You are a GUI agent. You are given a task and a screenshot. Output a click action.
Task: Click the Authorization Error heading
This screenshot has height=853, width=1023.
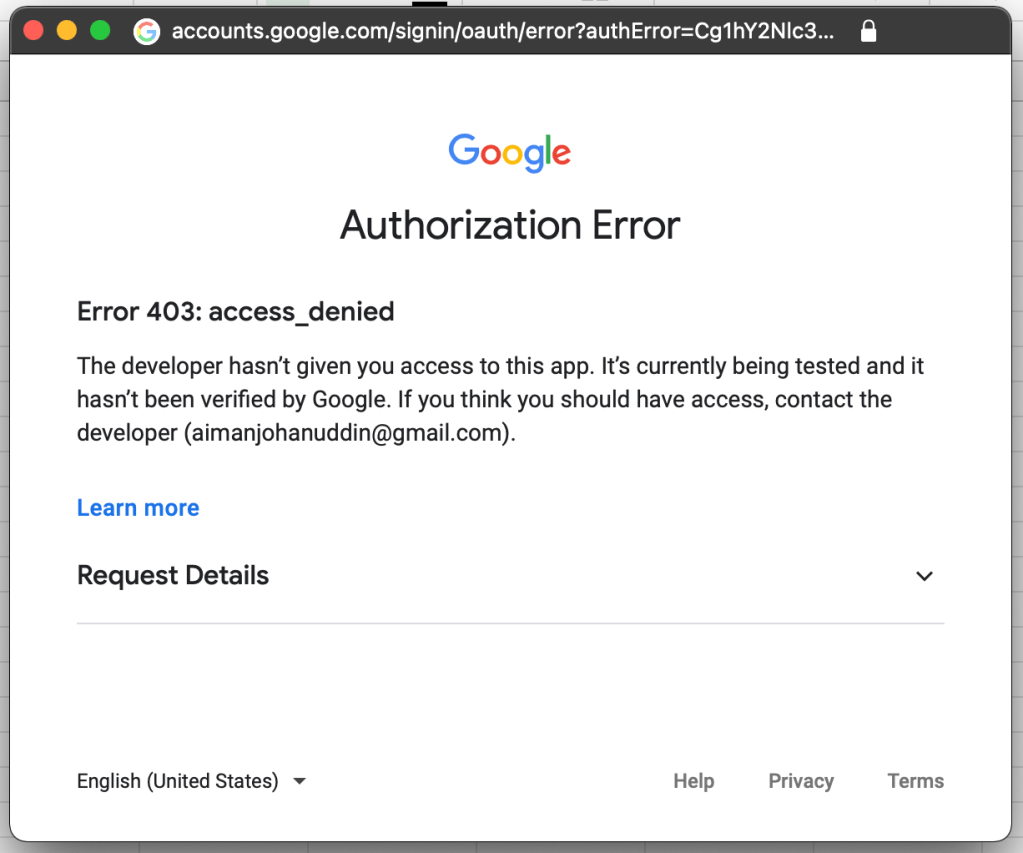click(510, 225)
